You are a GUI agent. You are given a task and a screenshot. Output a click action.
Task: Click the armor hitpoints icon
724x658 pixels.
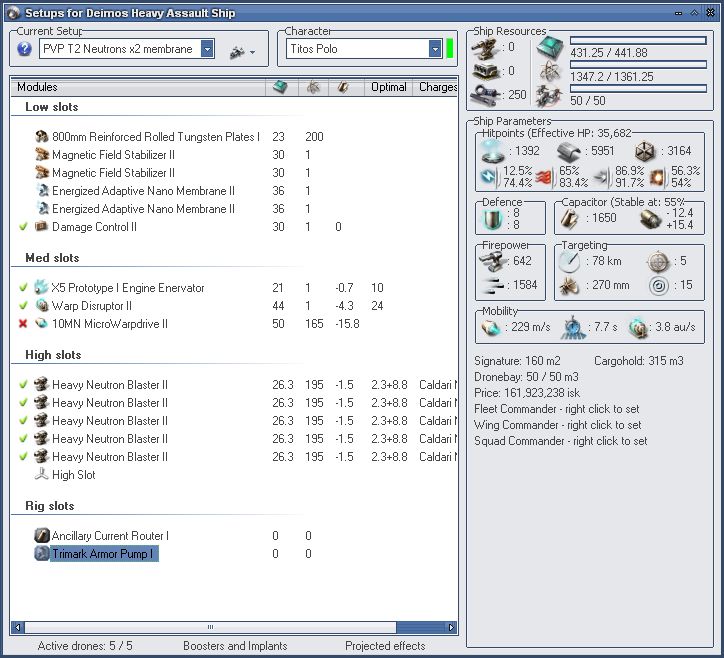click(x=568, y=151)
